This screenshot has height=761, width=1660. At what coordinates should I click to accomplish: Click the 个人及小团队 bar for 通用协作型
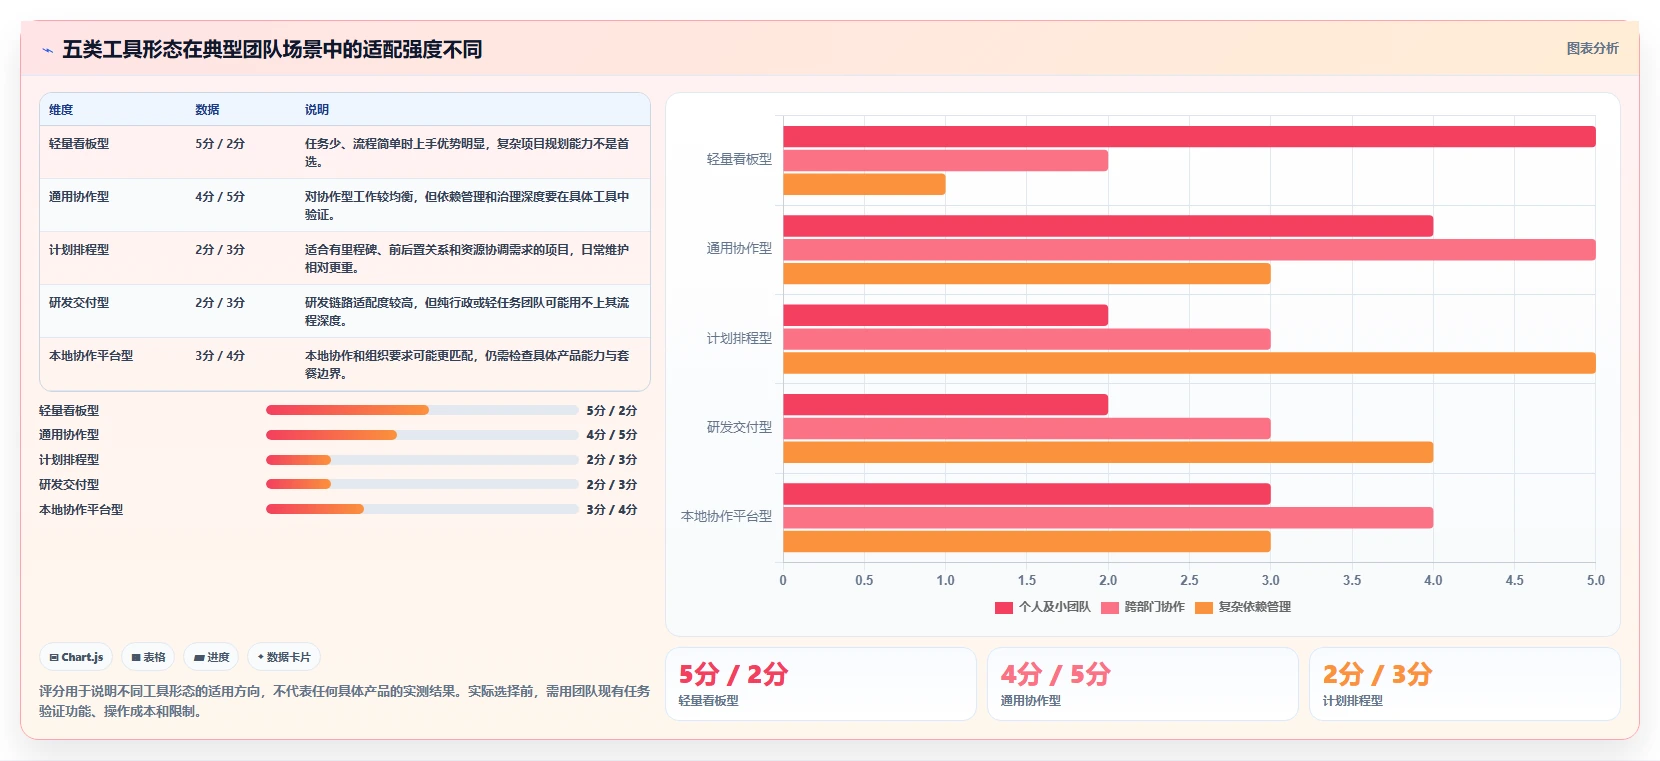(x=1108, y=226)
